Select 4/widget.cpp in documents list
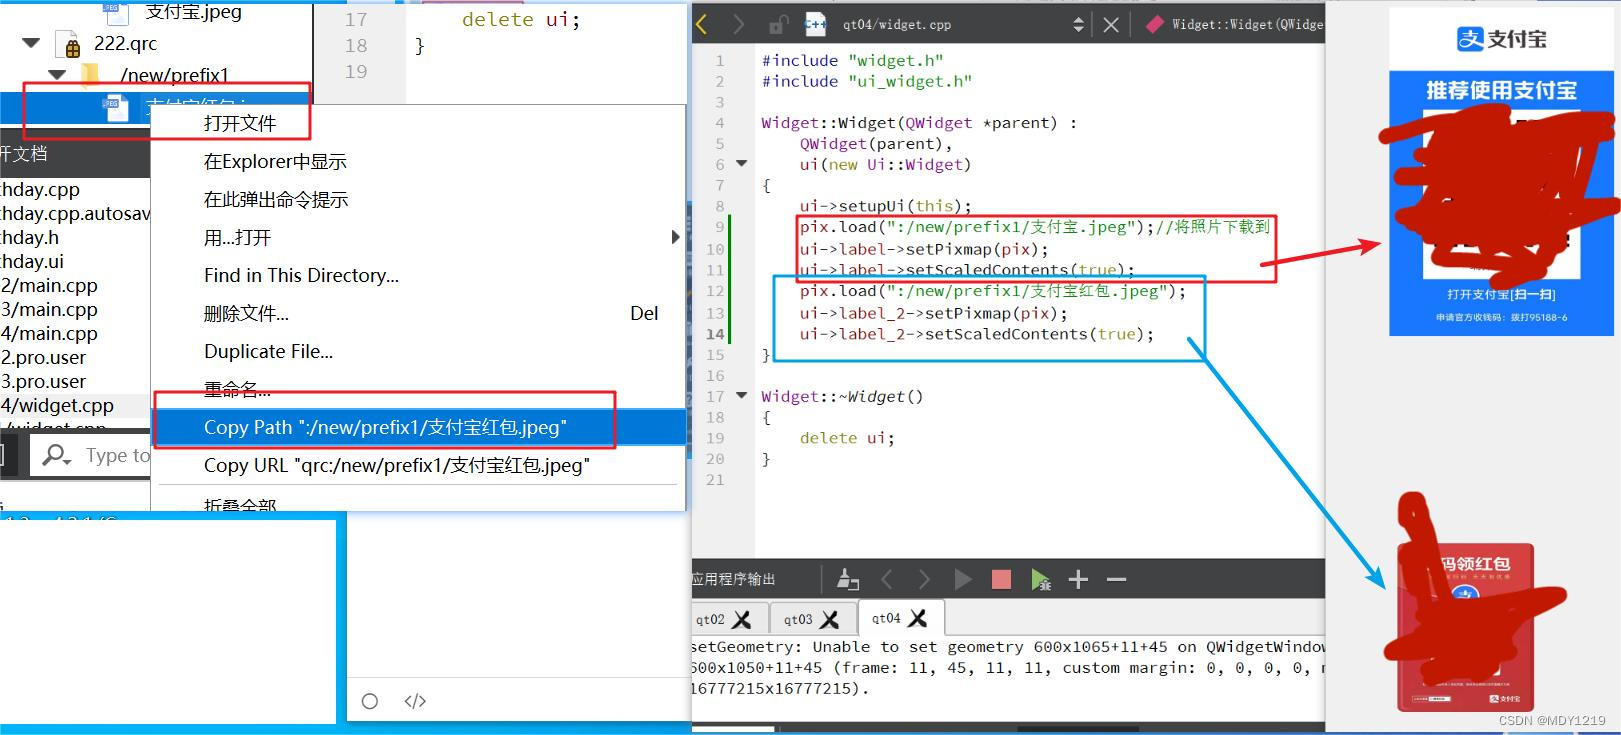 [57, 405]
